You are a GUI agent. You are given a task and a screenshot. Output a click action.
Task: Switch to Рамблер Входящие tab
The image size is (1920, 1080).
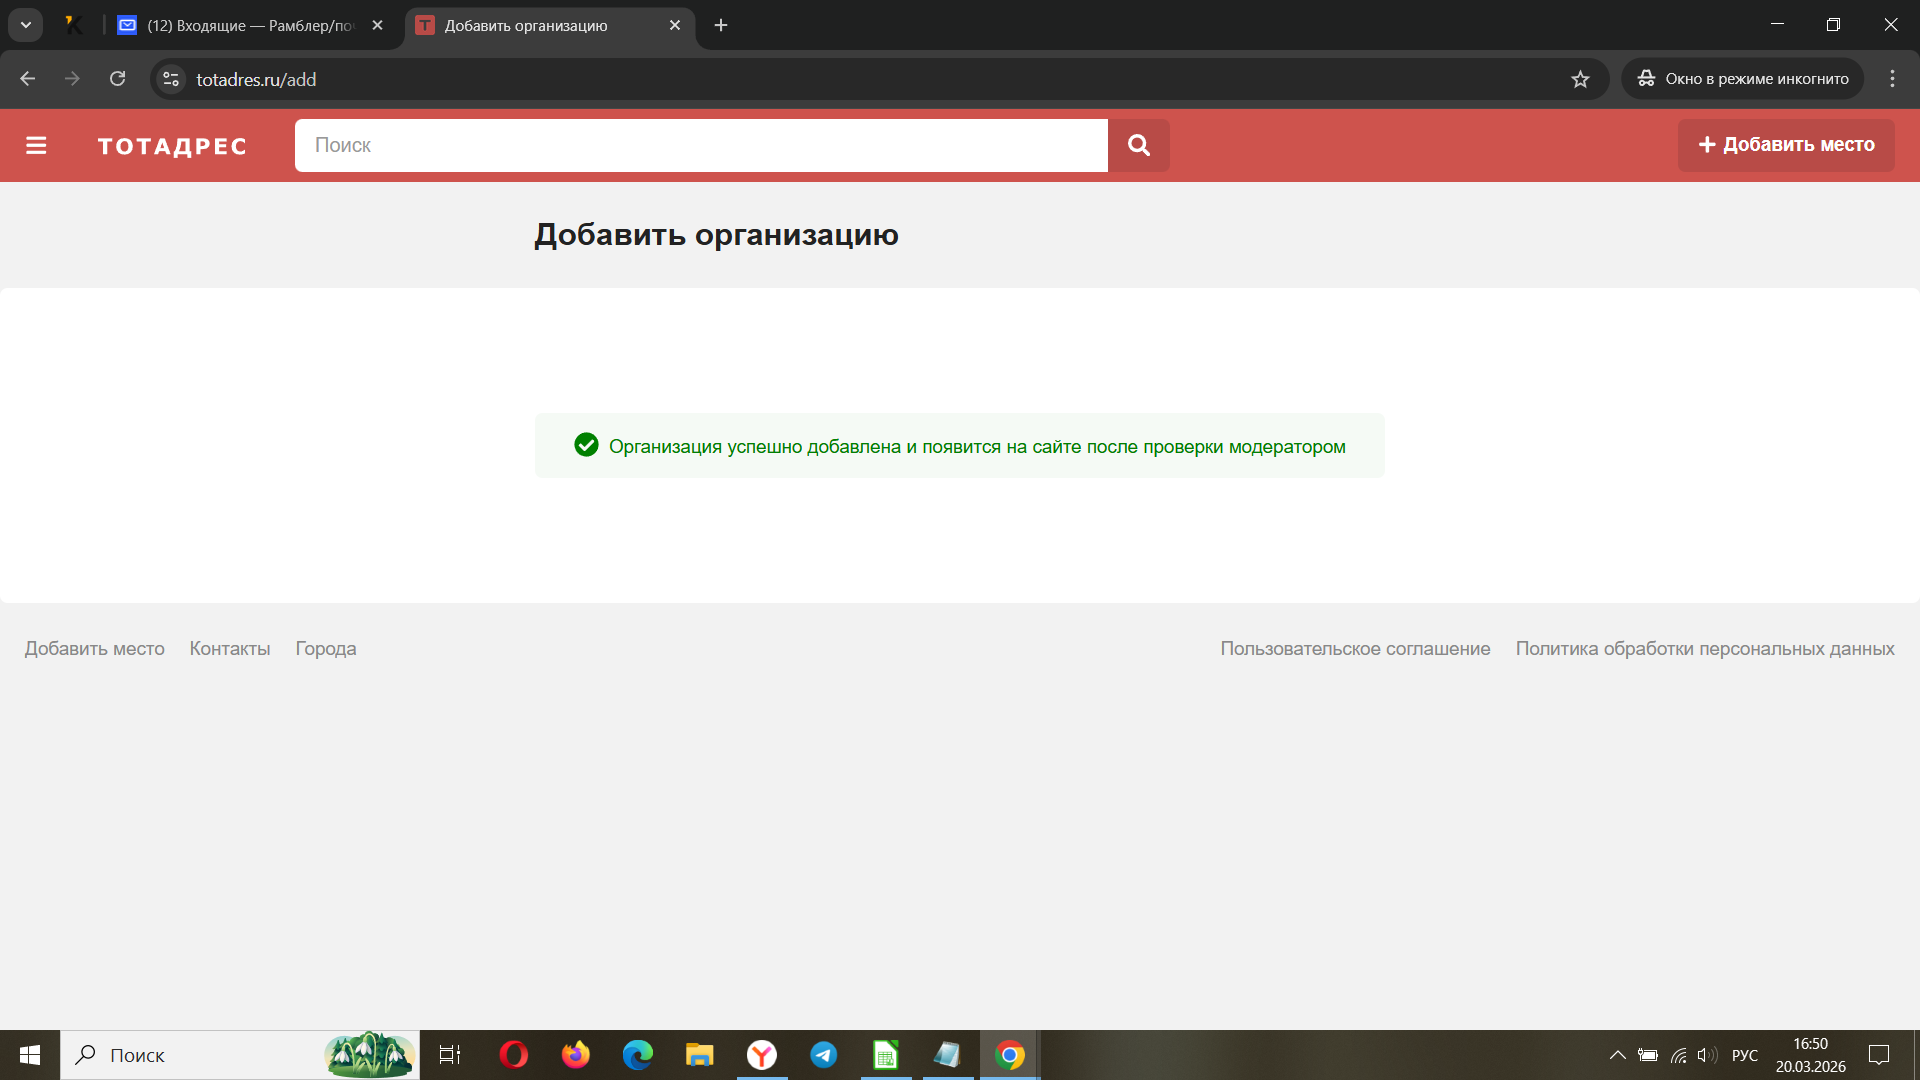250,25
